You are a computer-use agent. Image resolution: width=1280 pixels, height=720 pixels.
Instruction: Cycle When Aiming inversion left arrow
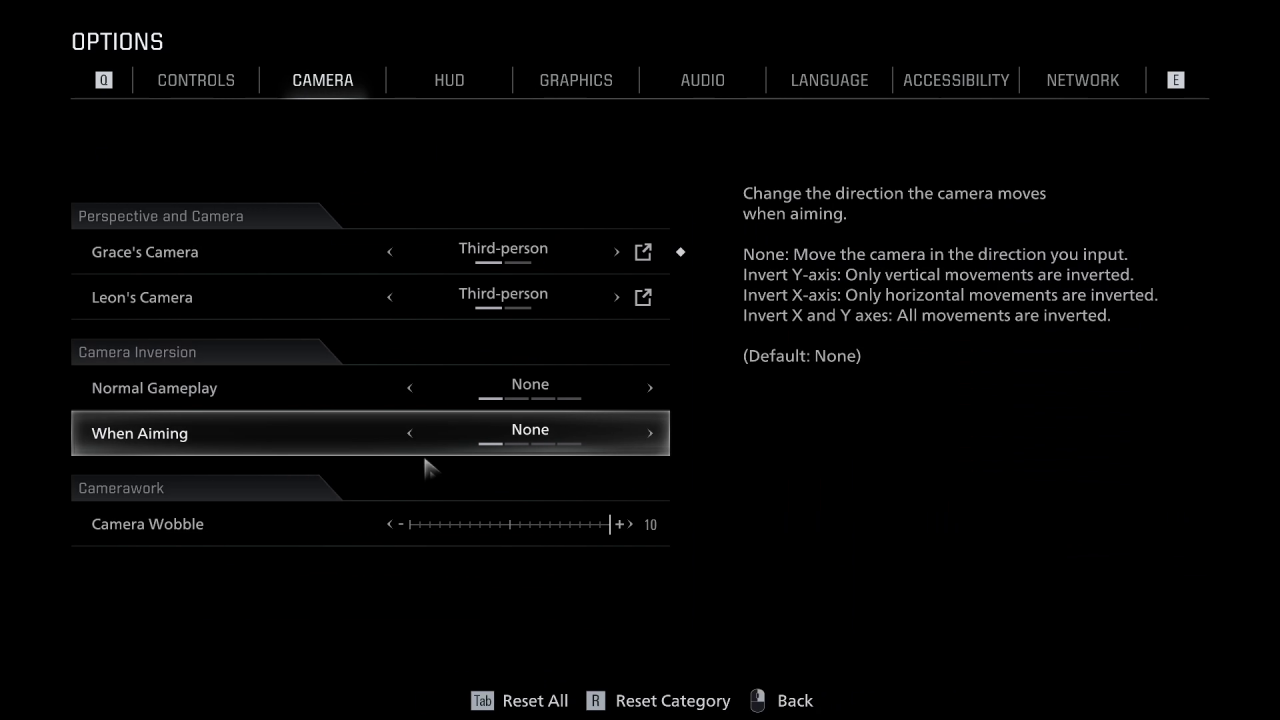(x=409, y=433)
